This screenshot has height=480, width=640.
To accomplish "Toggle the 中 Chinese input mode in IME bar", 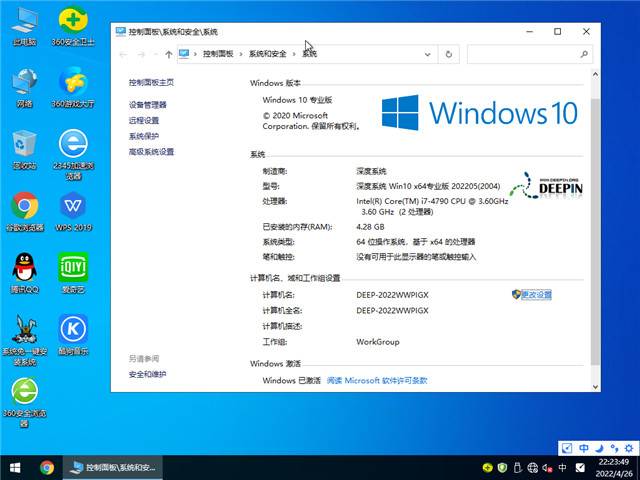I will [x=584, y=448].
